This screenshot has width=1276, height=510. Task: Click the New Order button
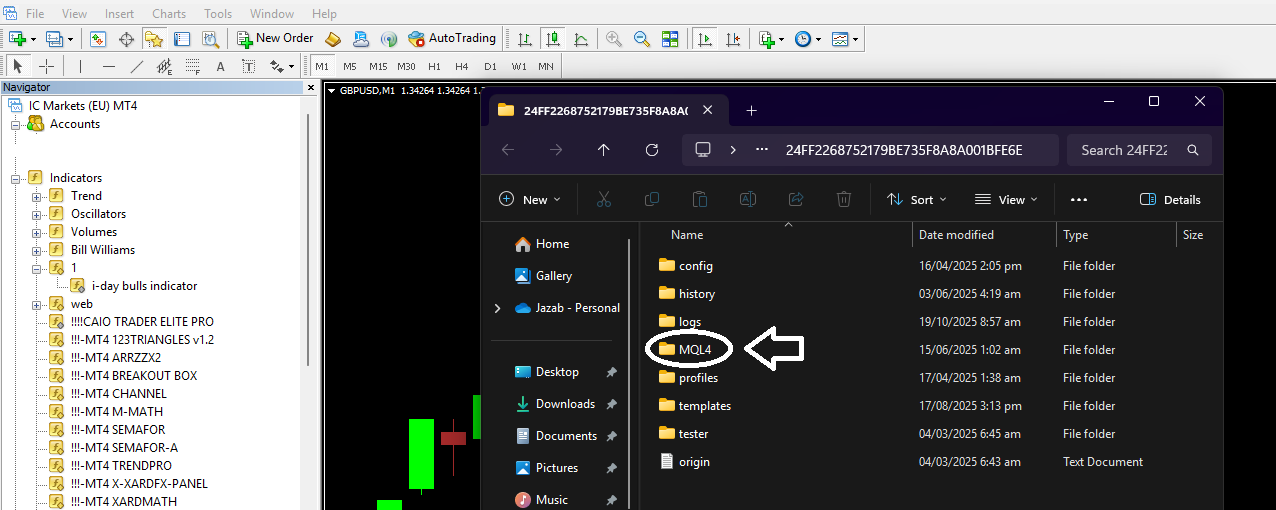click(x=275, y=39)
